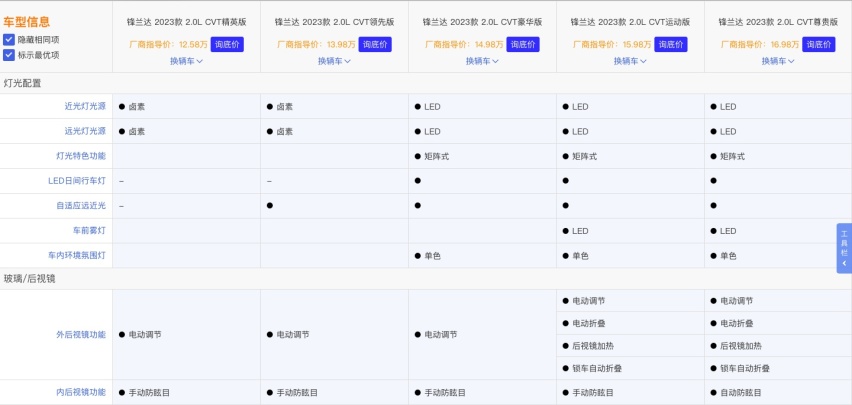
Task: Click the 灯光特色功能 row label
Action: point(81,156)
